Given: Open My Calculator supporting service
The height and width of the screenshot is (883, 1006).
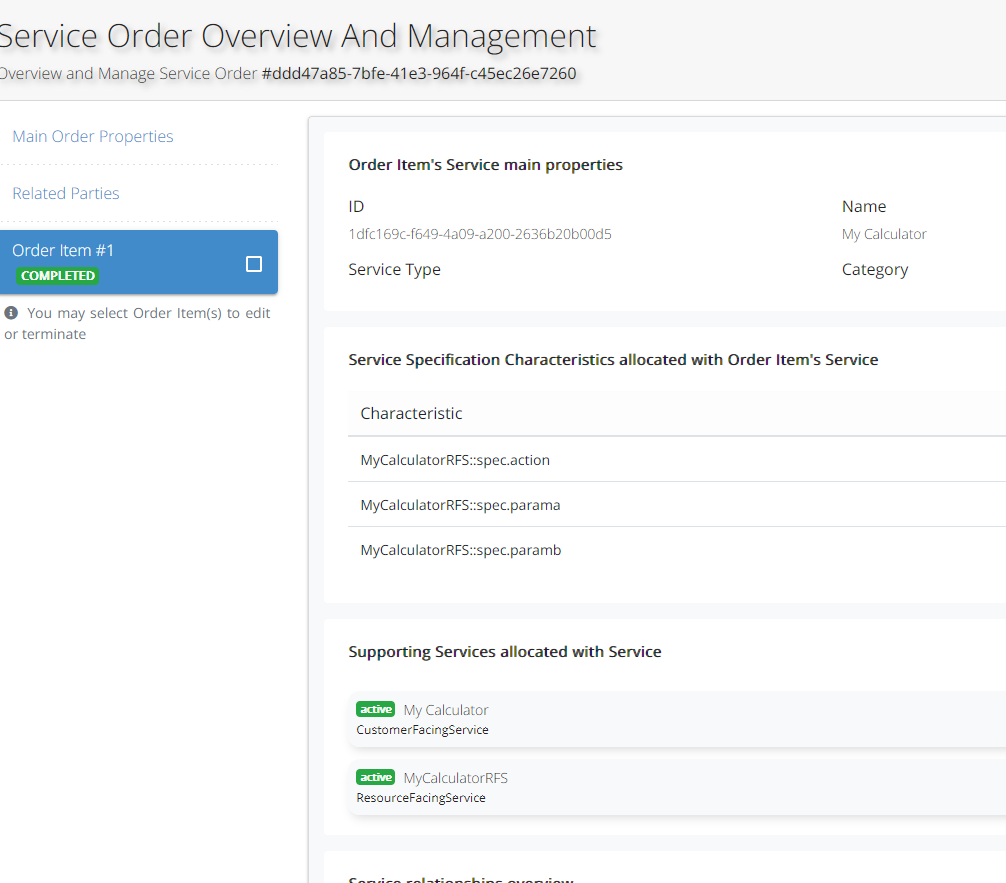Looking at the screenshot, I should [x=446, y=710].
